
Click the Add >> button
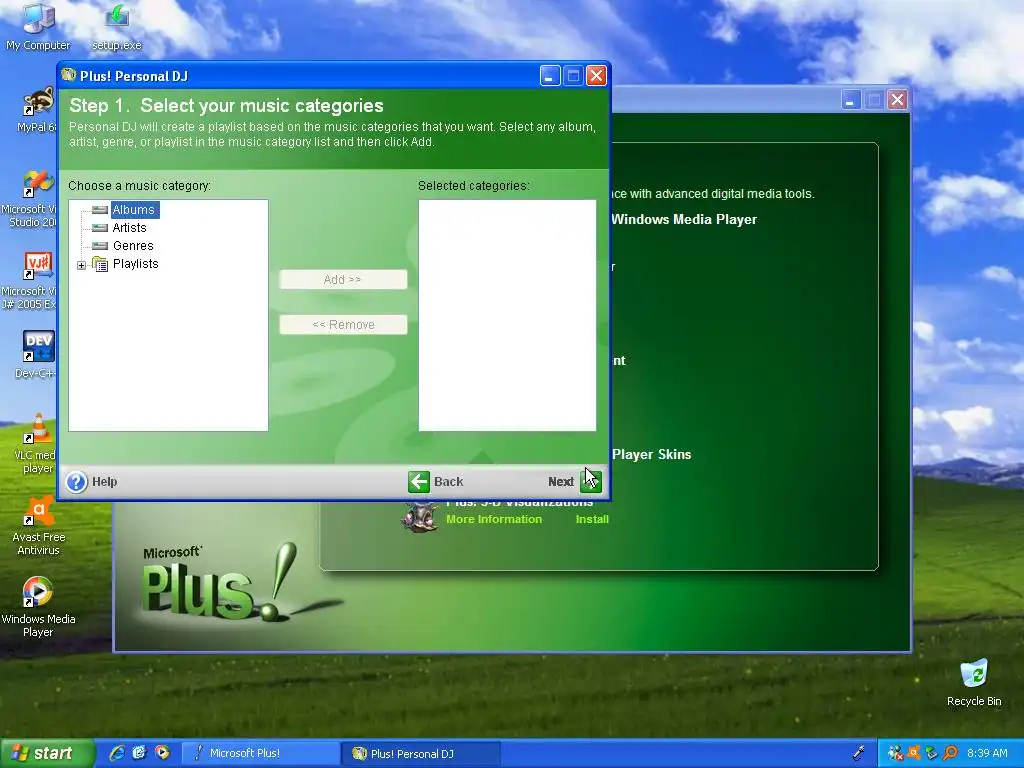point(343,280)
